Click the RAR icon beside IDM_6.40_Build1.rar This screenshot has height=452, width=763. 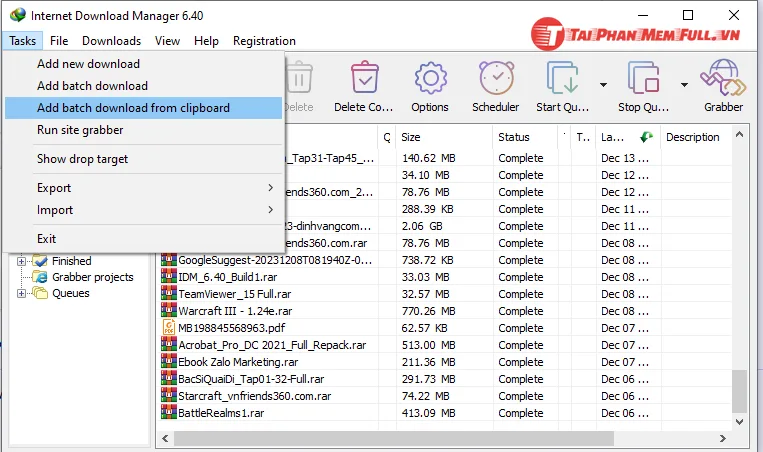pos(168,276)
